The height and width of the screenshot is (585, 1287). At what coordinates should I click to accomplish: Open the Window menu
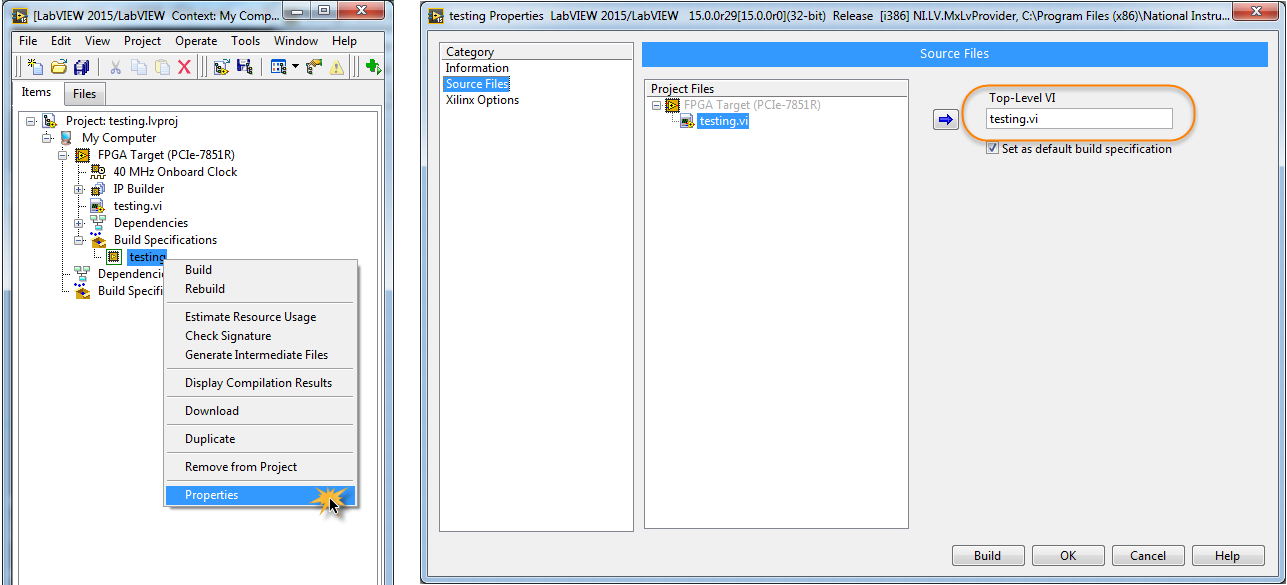click(296, 41)
